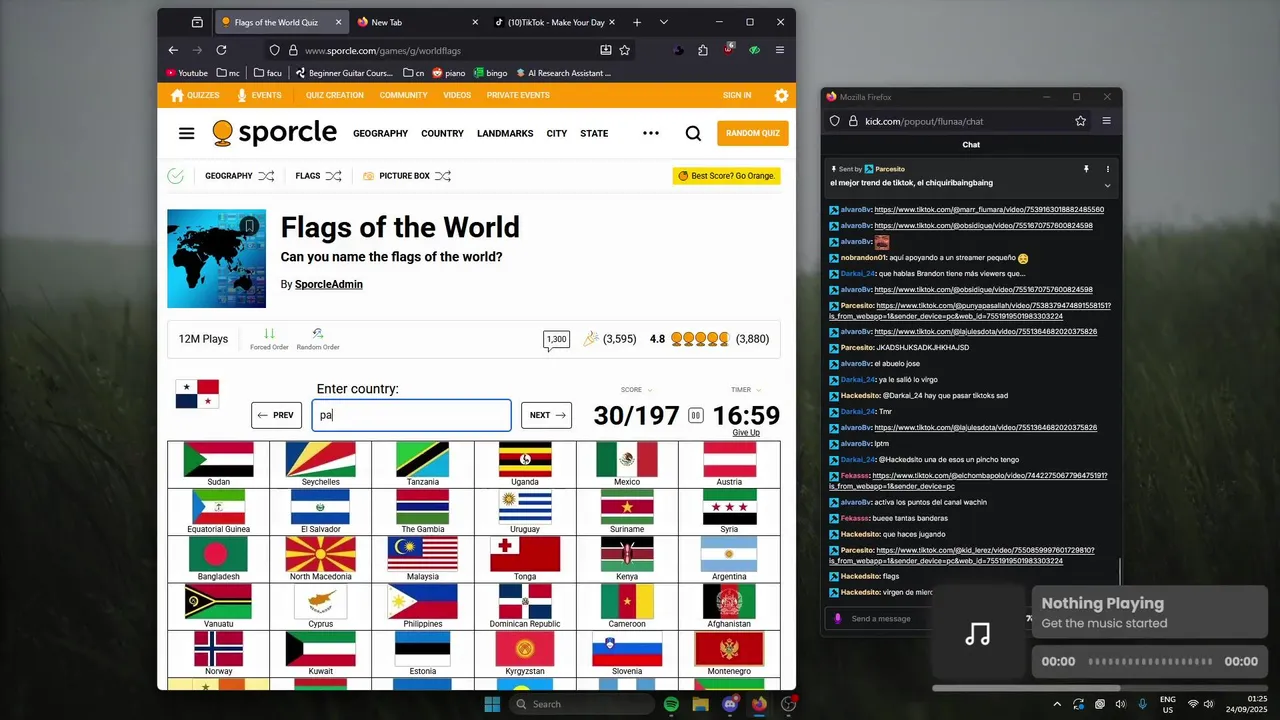The height and width of the screenshot is (720, 1280).
Task: Open Firefox View in the tab strip
Action: (x=197, y=22)
